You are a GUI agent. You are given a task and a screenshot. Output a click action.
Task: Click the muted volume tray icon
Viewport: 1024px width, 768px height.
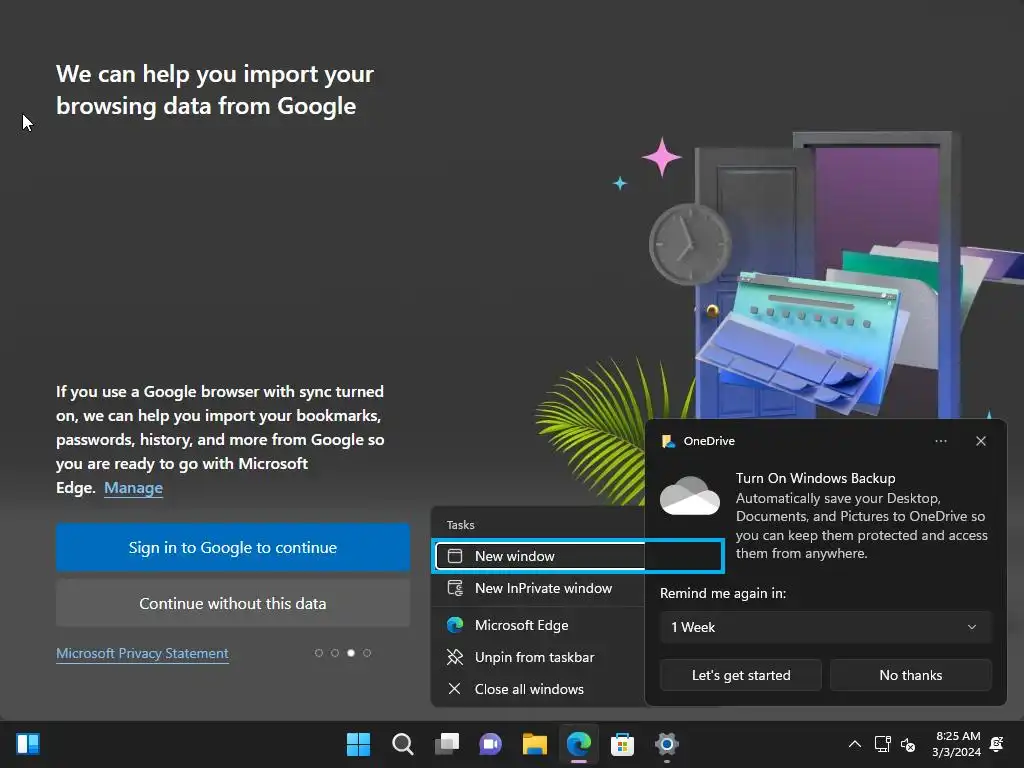pos(908,744)
